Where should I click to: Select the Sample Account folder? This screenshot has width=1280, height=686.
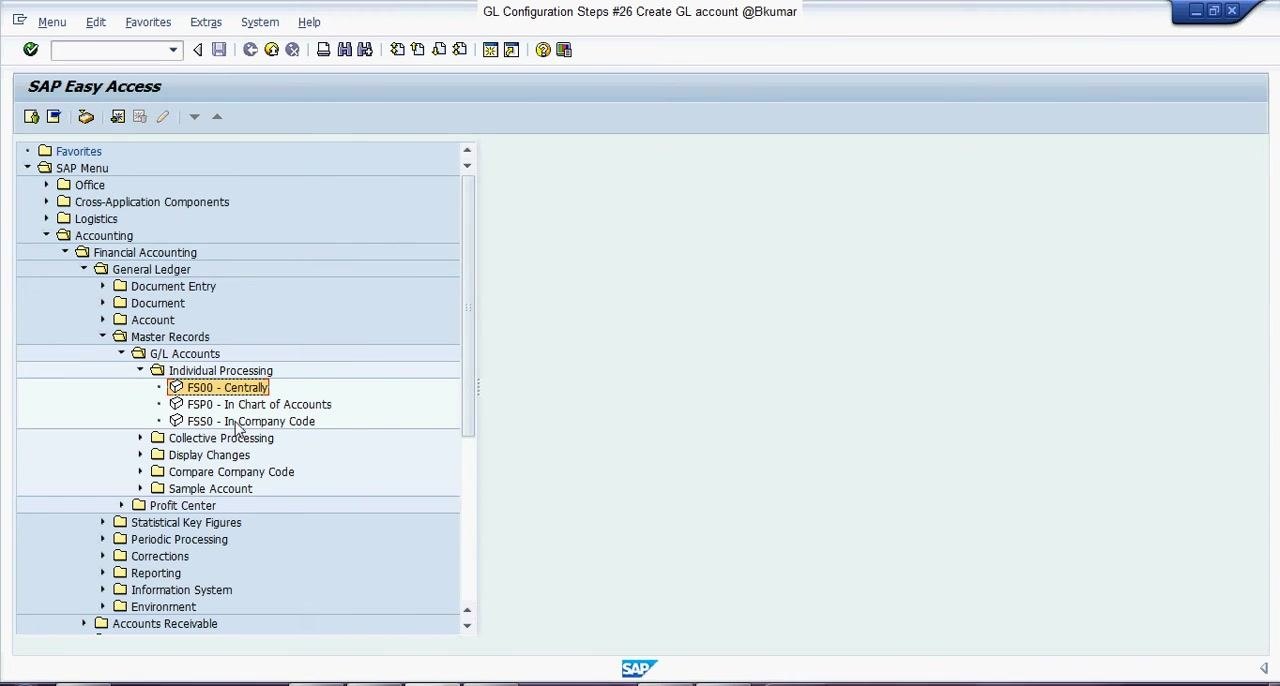[210, 489]
